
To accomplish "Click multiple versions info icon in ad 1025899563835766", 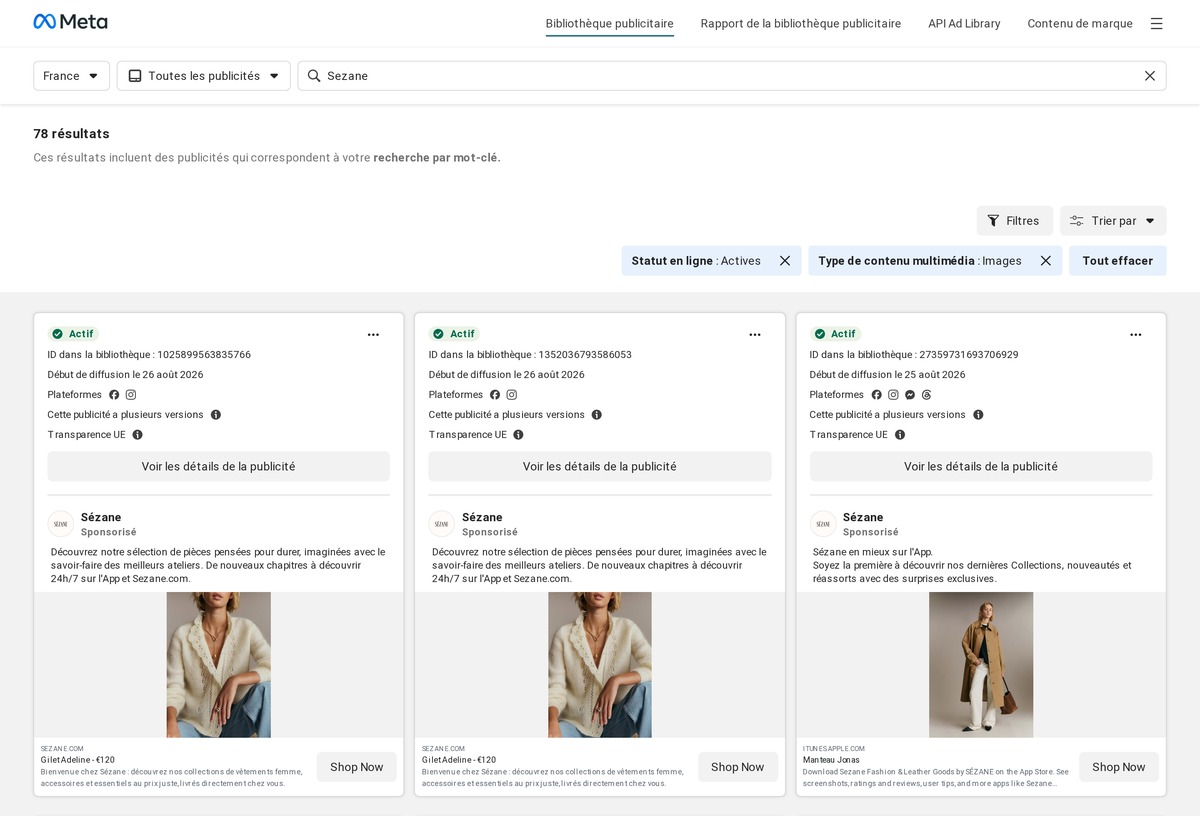I will (x=216, y=415).
